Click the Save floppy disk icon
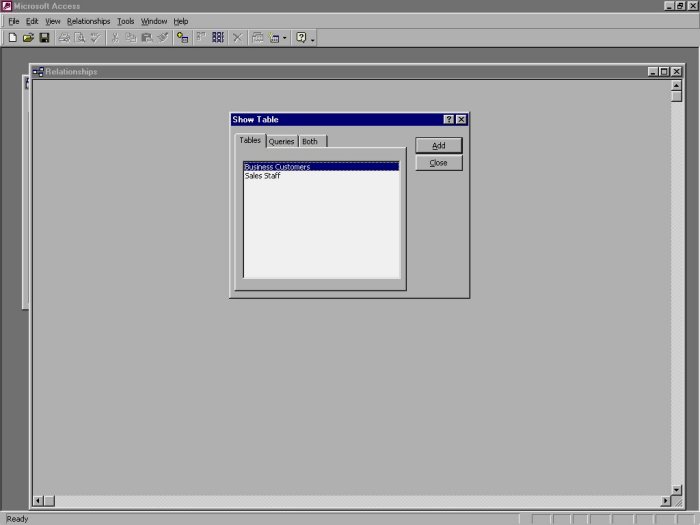This screenshot has height=525, width=700. coord(44,38)
